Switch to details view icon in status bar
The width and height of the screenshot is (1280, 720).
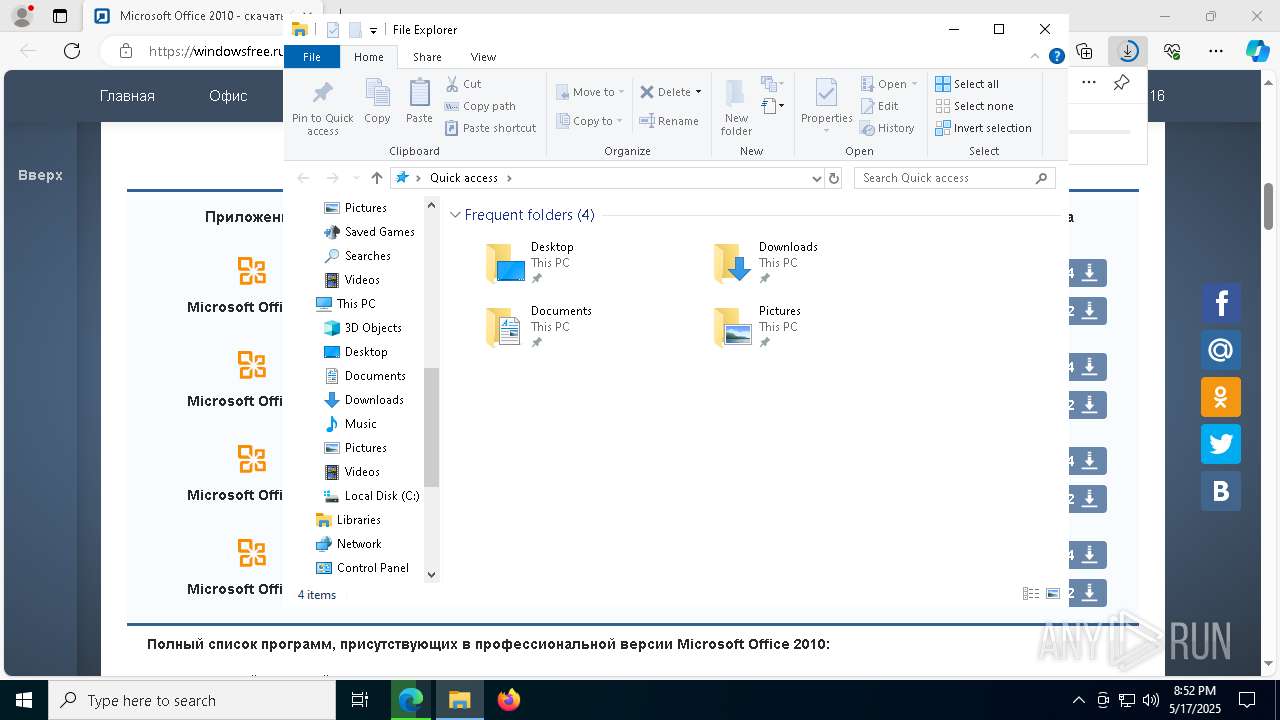(1031, 594)
